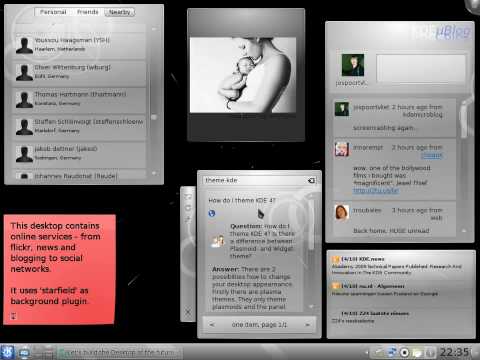Open jospoortvliet's avatar in microblog
The height and width of the screenshot is (360, 480).
[x=353, y=65]
